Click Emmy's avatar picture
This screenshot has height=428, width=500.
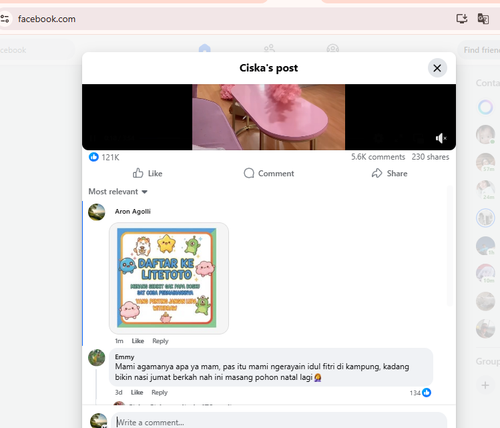97,358
